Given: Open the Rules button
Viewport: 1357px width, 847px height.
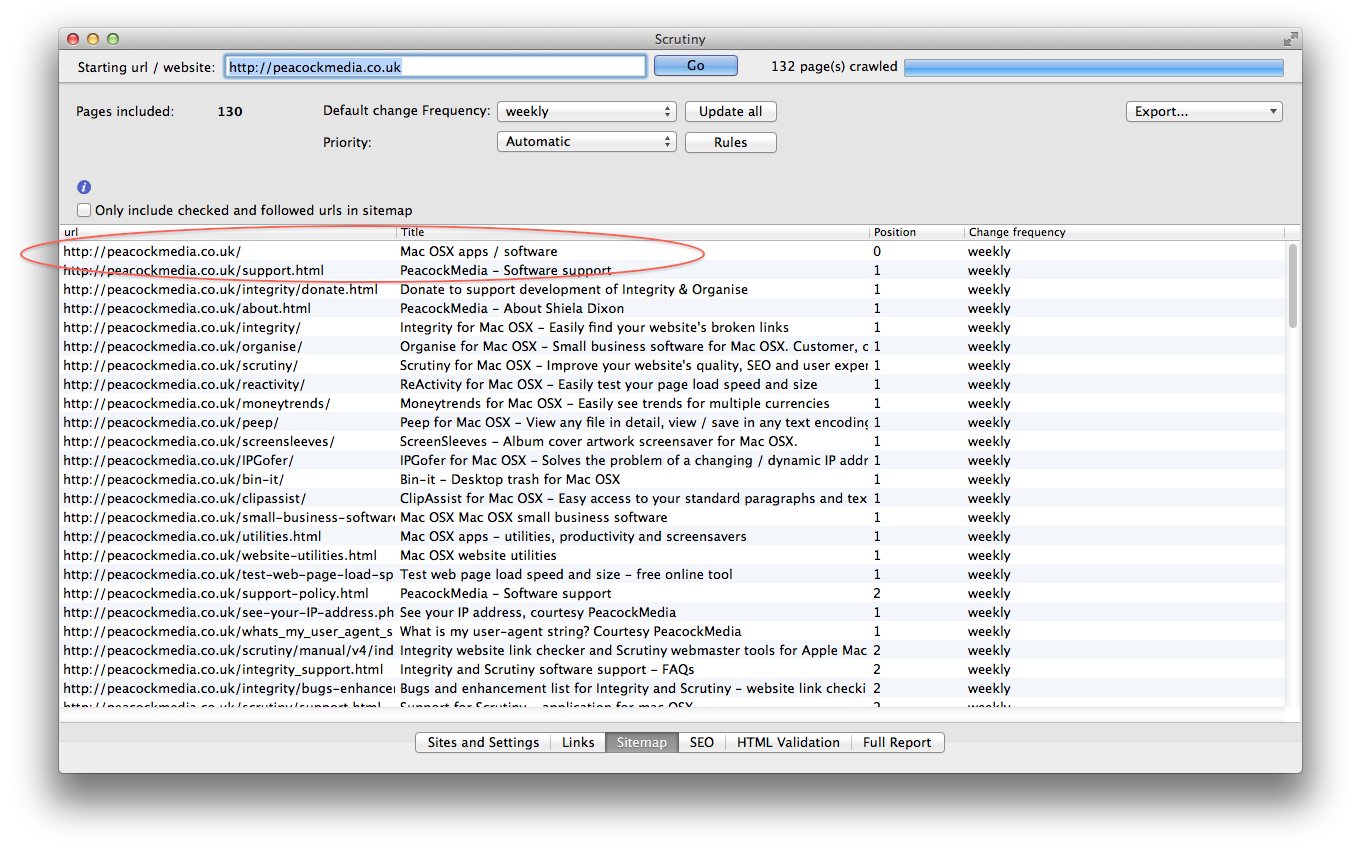Looking at the screenshot, I should pyautogui.click(x=730, y=142).
